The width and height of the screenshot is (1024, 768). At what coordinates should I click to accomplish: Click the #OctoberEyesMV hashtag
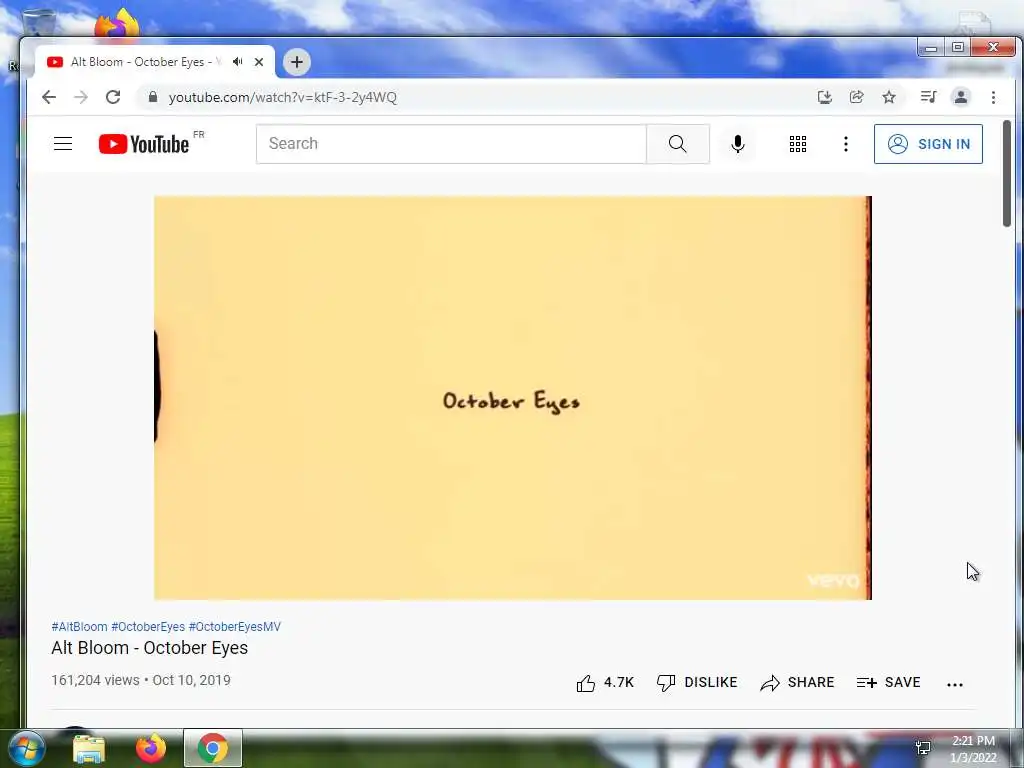point(234,626)
